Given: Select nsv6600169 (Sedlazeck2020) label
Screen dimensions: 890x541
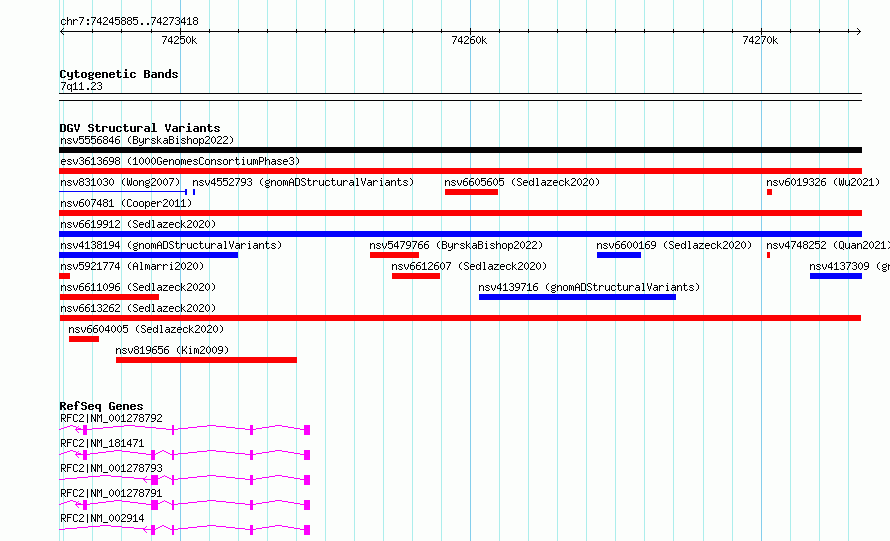Looking at the screenshot, I should click(674, 245).
